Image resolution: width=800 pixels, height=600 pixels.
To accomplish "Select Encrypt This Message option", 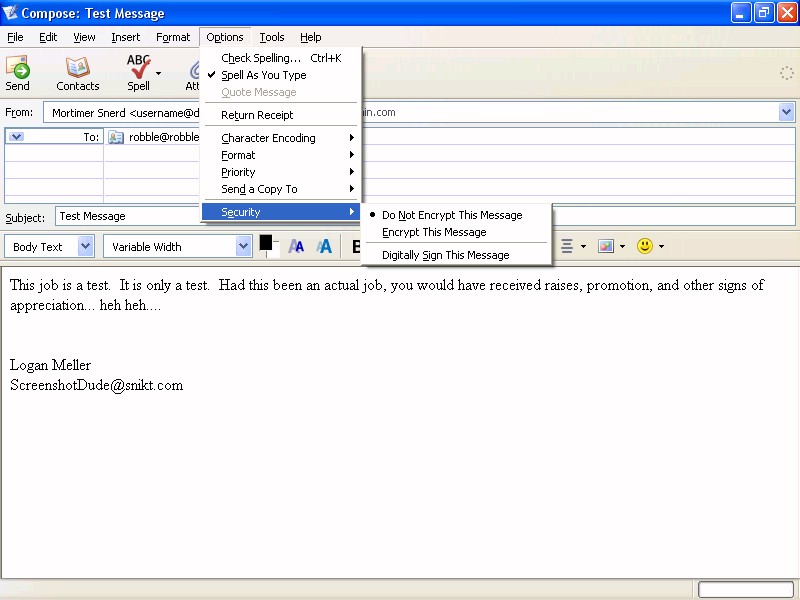I will (x=456, y=232).
